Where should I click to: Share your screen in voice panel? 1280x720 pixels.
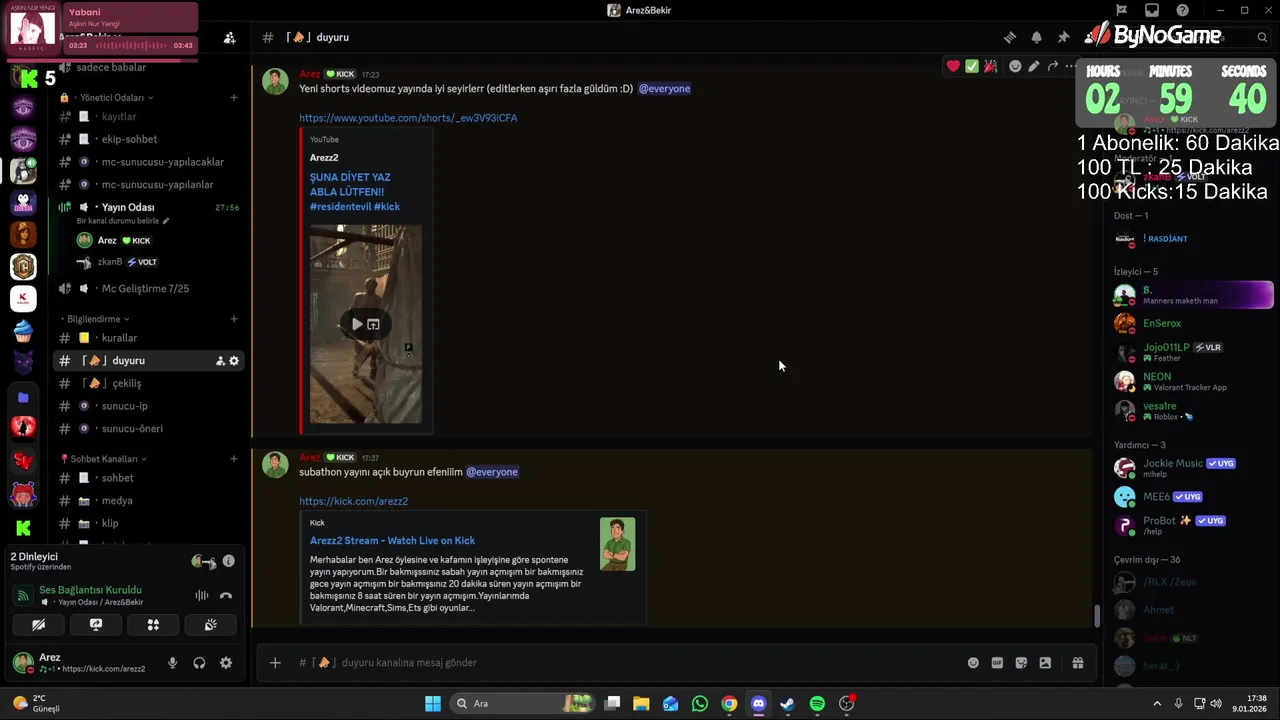(x=96, y=624)
